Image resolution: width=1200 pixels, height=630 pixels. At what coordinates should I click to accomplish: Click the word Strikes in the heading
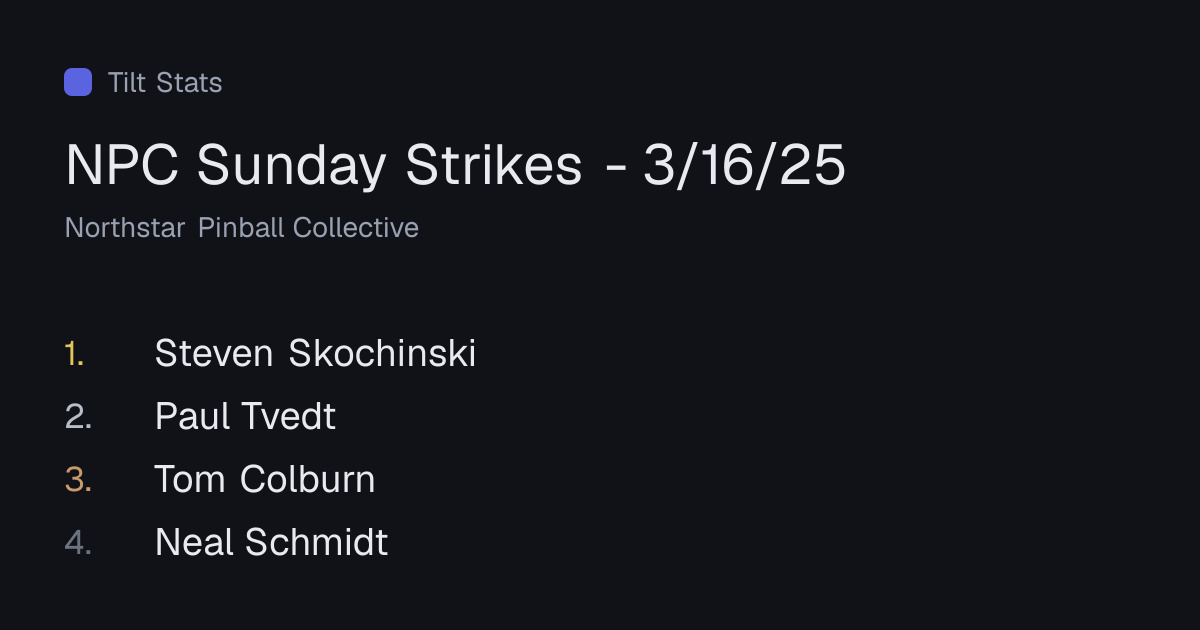494,165
